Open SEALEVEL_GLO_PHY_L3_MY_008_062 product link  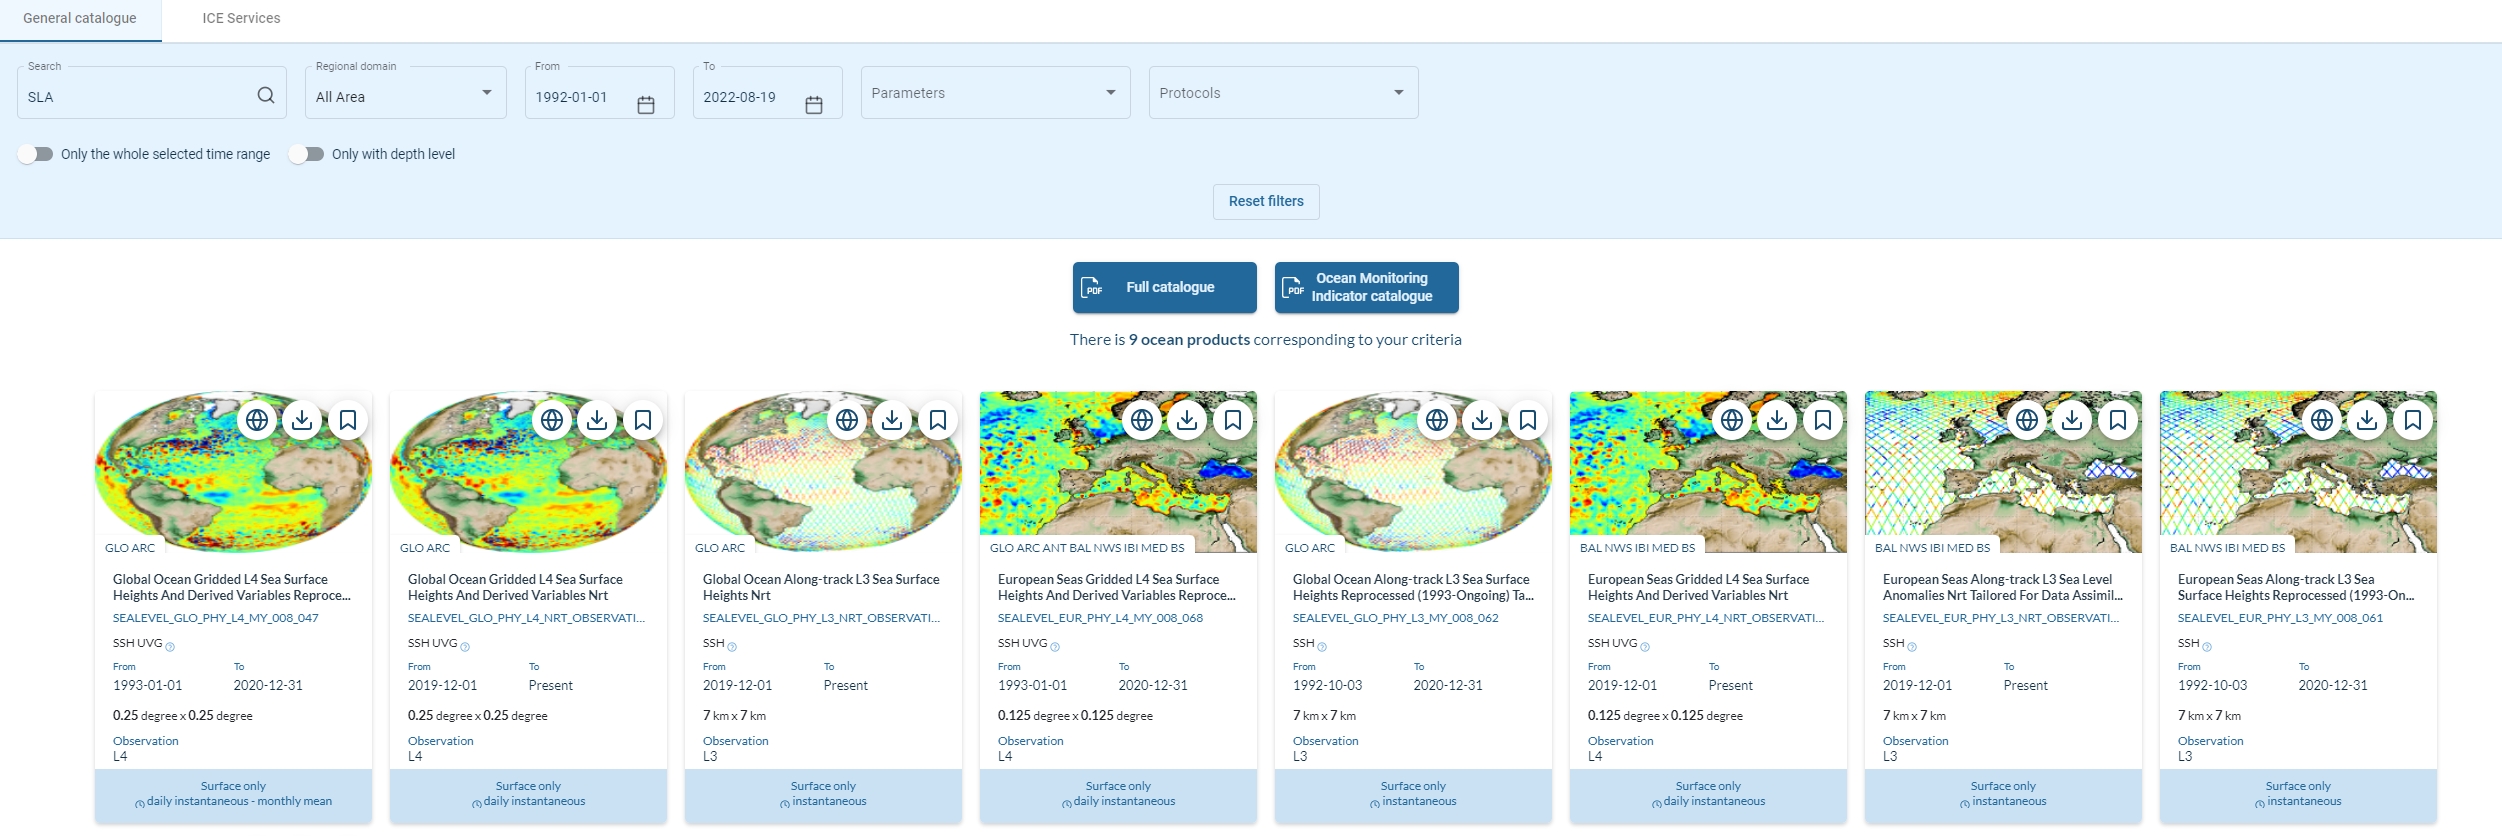(x=1395, y=618)
